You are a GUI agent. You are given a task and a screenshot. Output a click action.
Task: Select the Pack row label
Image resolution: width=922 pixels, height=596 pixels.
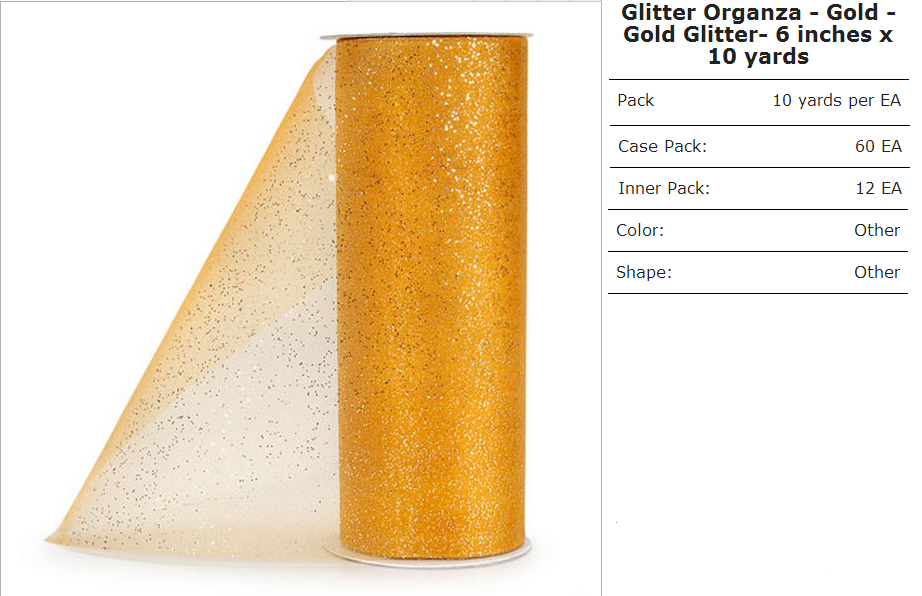[635, 101]
